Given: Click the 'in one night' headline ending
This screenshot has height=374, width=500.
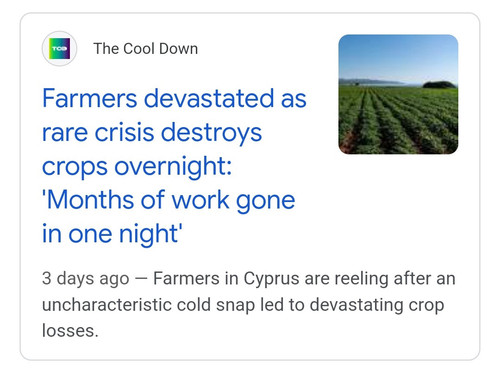Looking at the screenshot, I should tap(112, 233).
